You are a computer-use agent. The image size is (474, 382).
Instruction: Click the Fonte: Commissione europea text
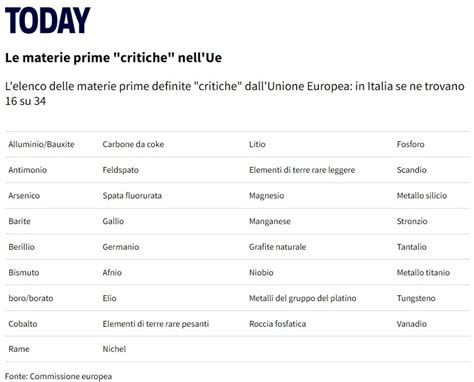click(x=58, y=376)
